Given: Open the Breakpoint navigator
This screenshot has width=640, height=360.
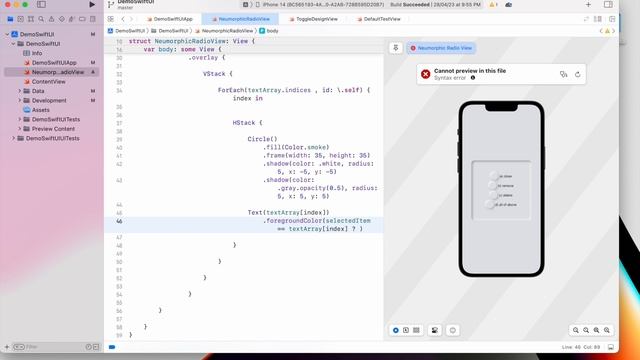Looking at the screenshot, I should (x=82, y=19).
